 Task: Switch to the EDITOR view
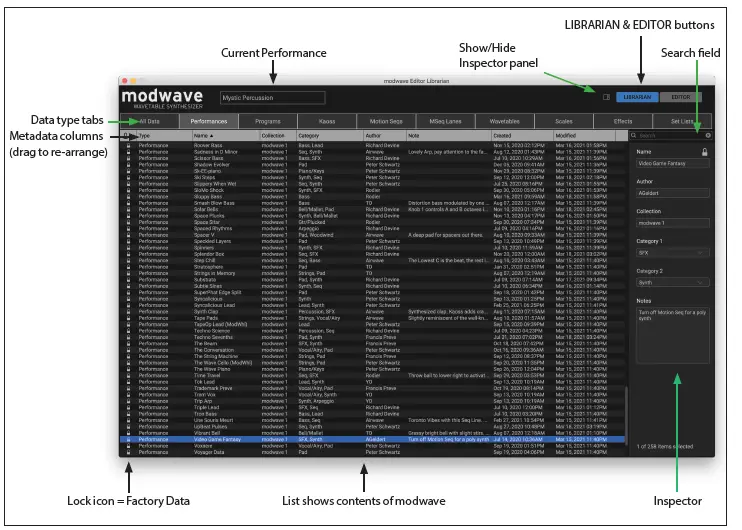[680, 97]
